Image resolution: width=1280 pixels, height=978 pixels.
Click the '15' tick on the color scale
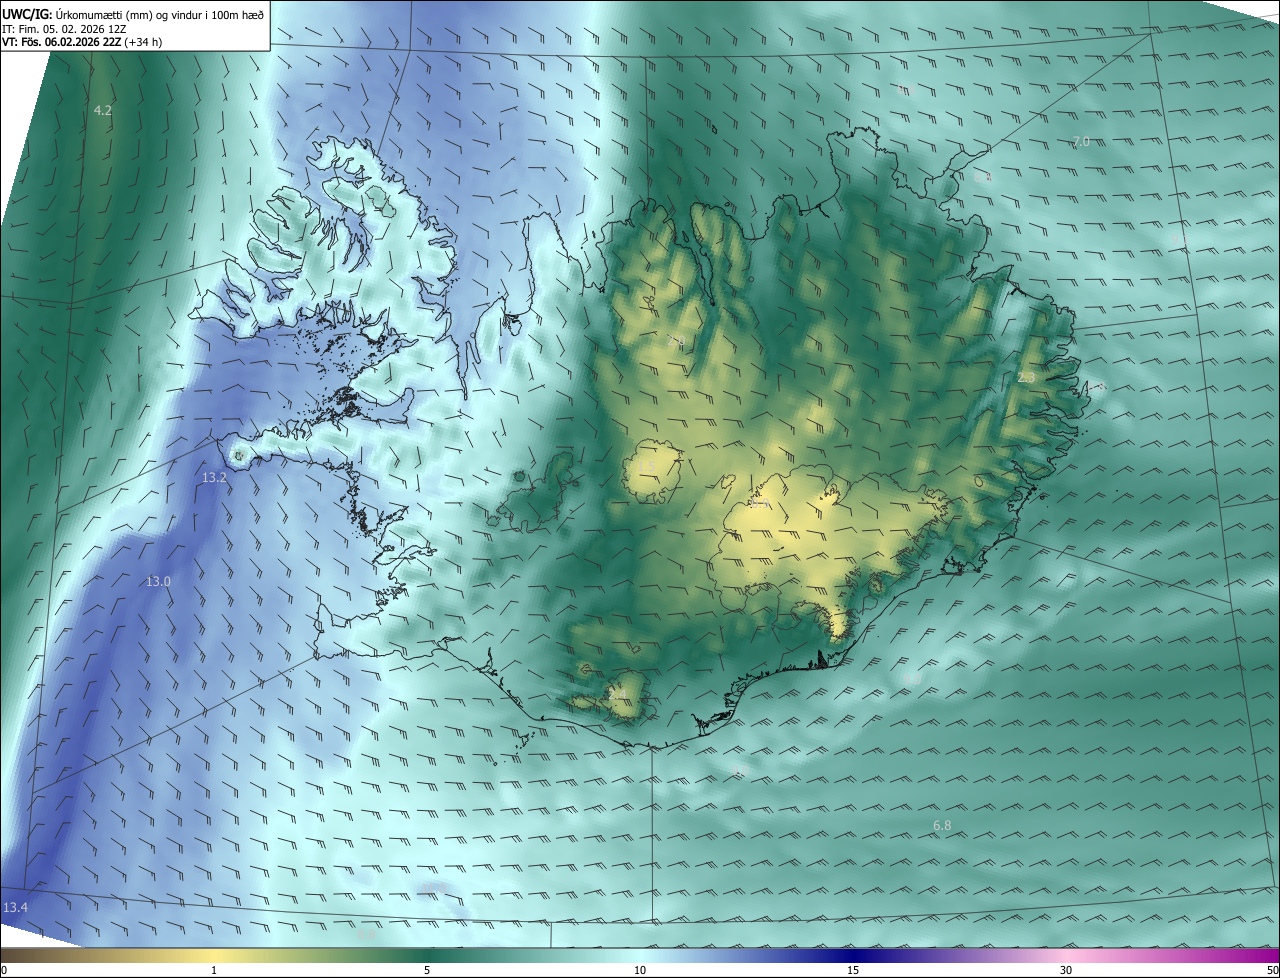pos(853,970)
